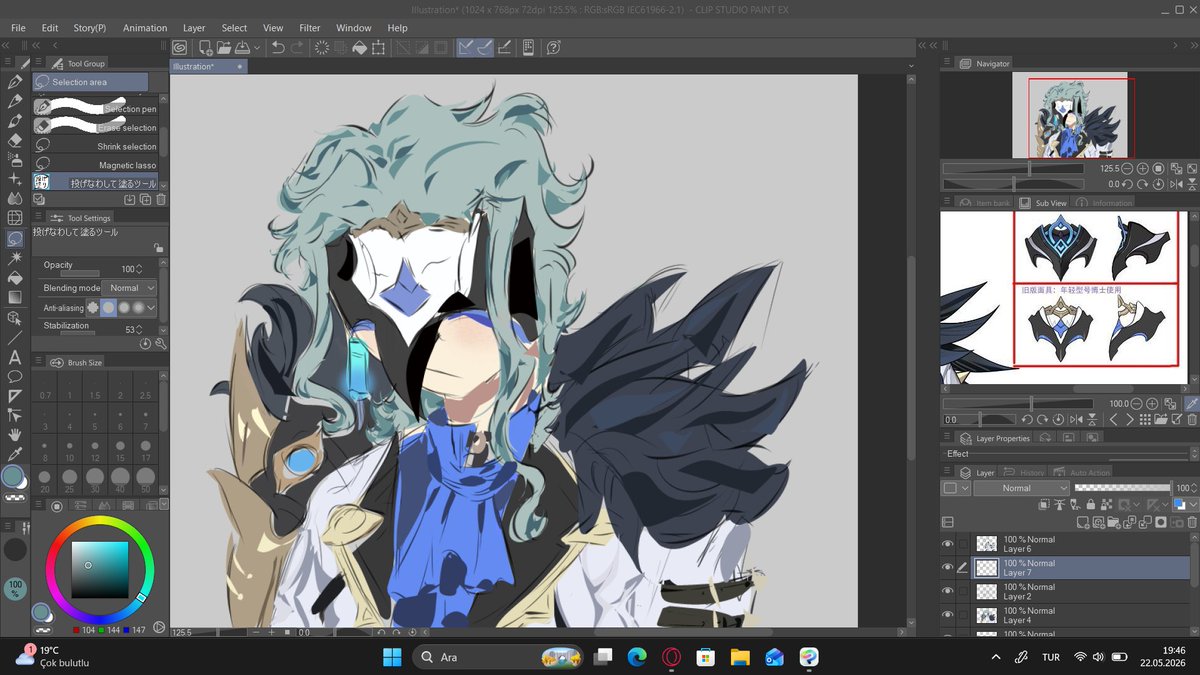This screenshot has height=675, width=1200.
Task: Click the Open file folder icon in command bar
Action: [223, 47]
